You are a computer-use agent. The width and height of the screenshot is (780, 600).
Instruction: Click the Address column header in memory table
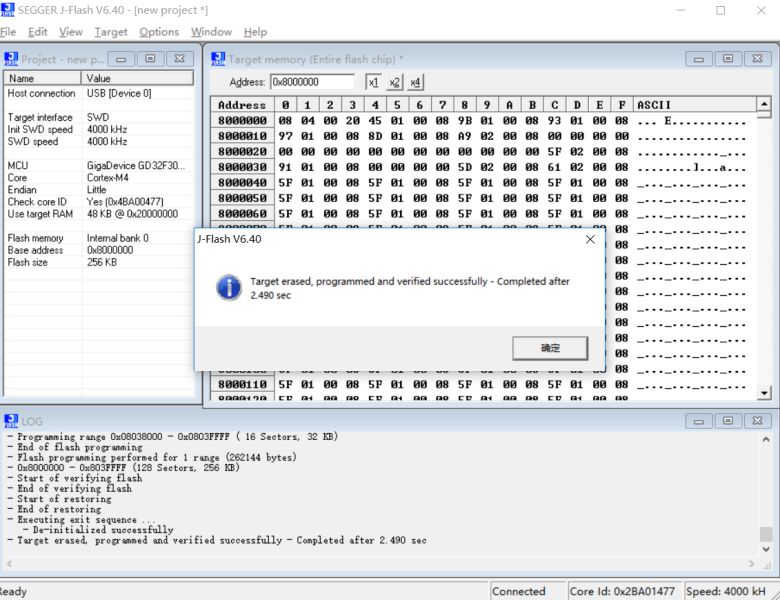[x=242, y=105]
